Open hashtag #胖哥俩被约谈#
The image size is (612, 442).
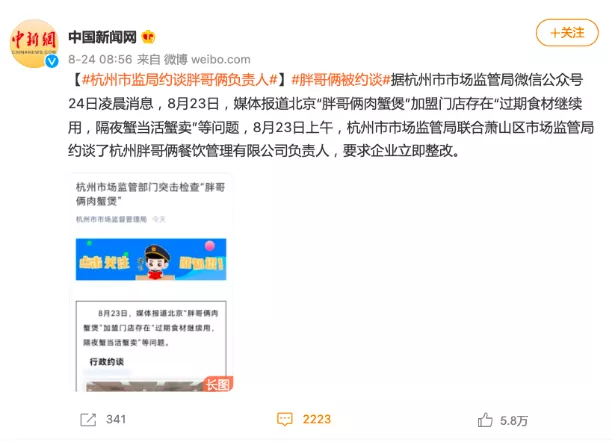[x=341, y=80]
